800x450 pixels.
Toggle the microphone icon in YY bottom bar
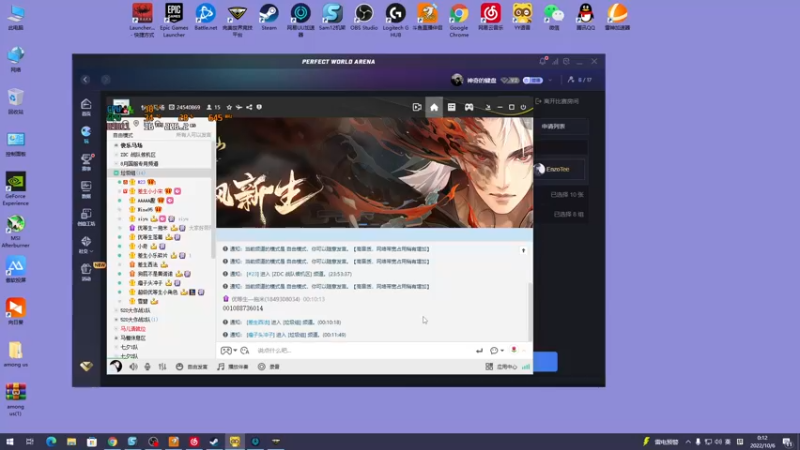[x=147, y=366]
